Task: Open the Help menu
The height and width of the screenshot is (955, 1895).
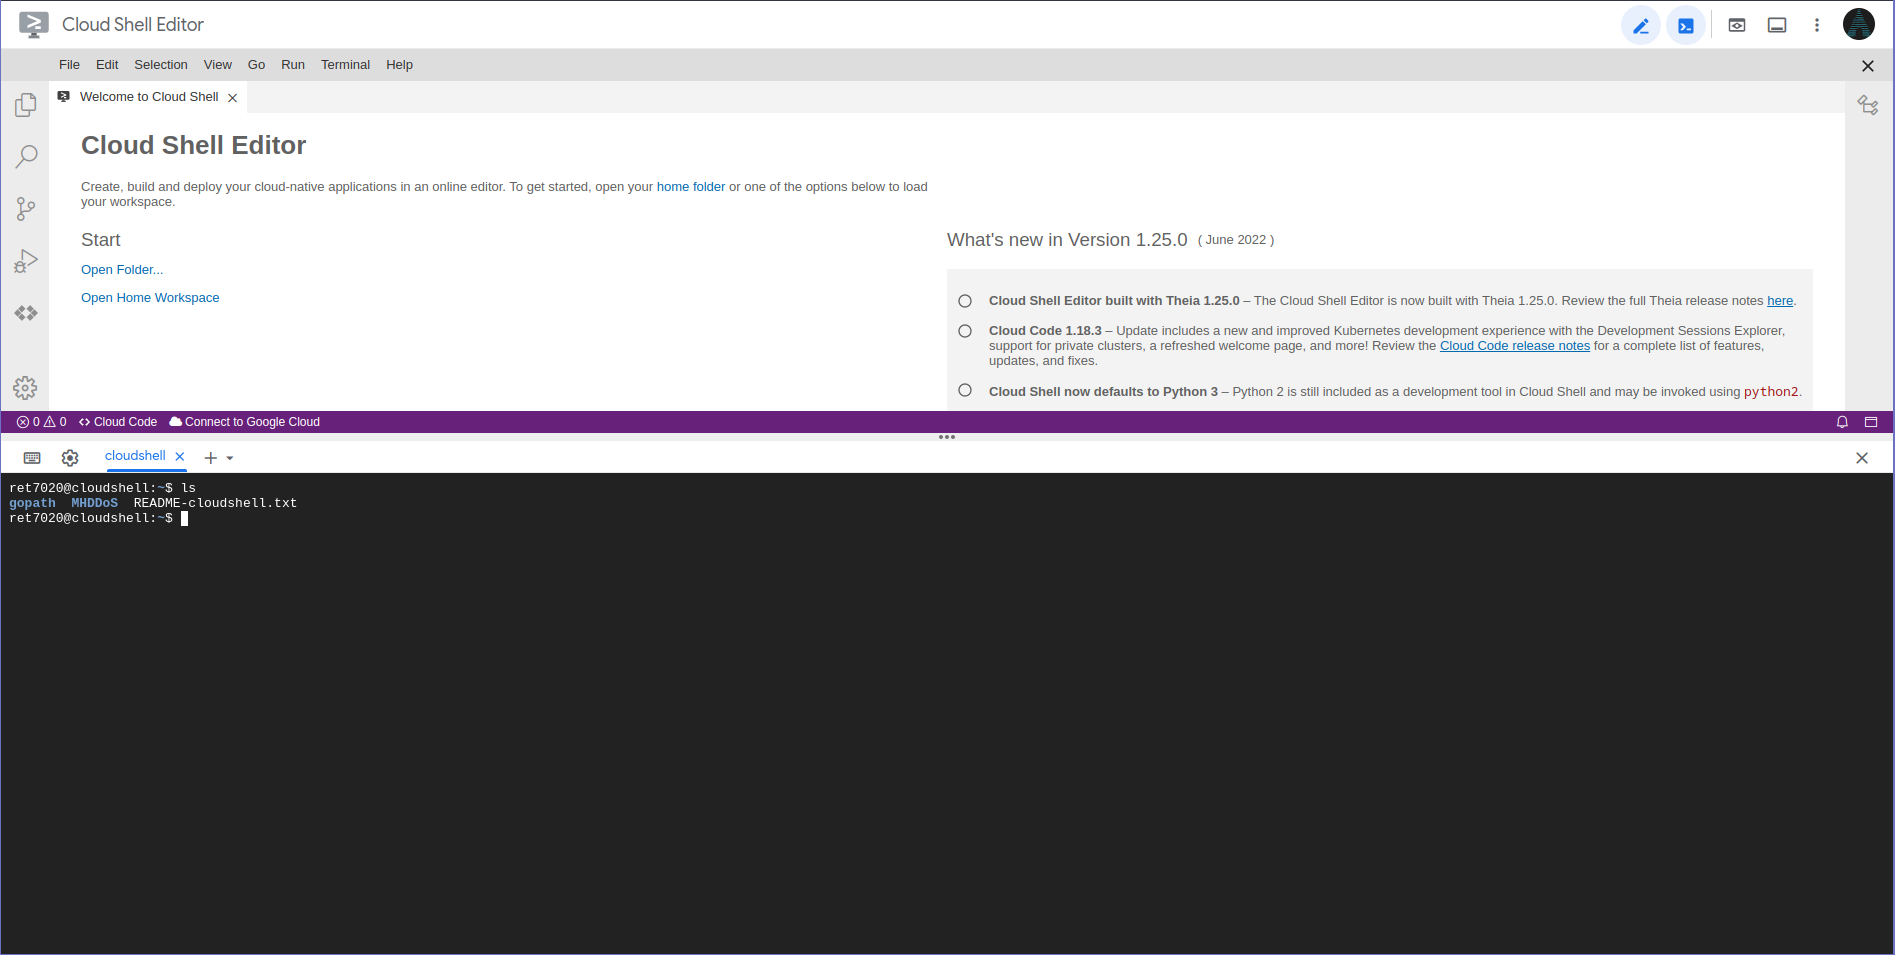Action: coord(400,65)
